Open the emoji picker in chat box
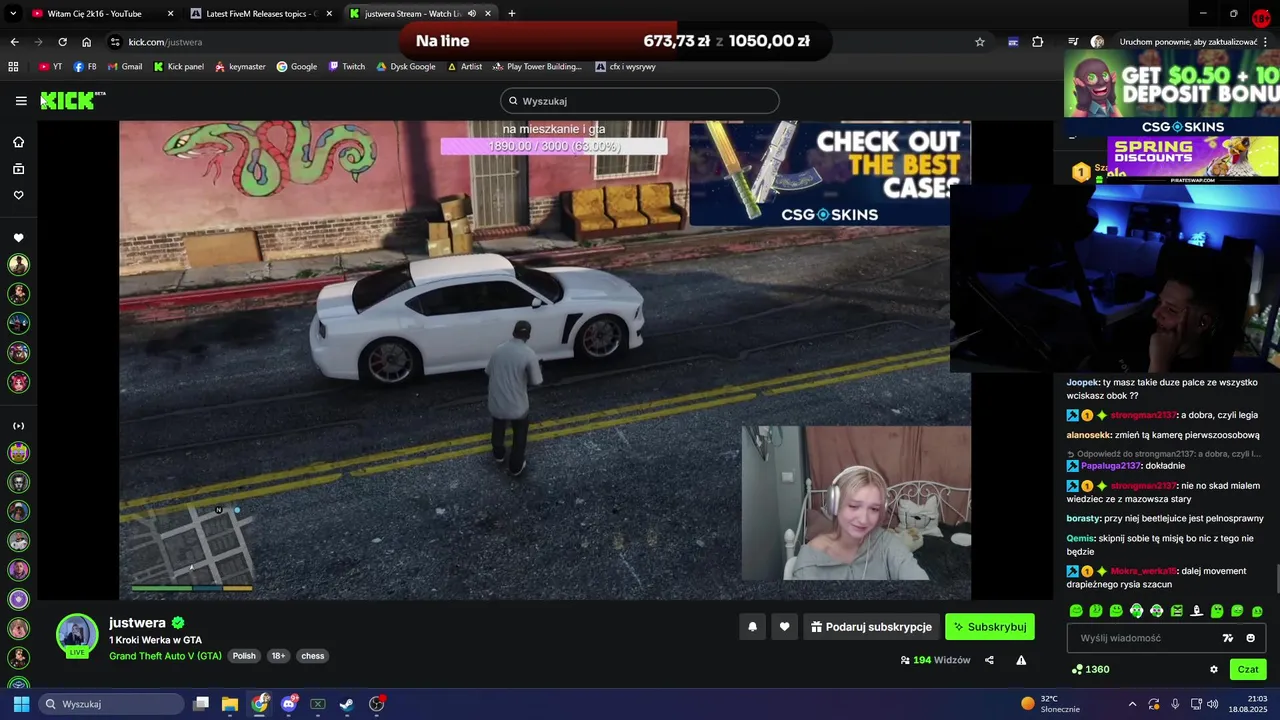The height and width of the screenshot is (720, 1280). [x=1250, y=638]
